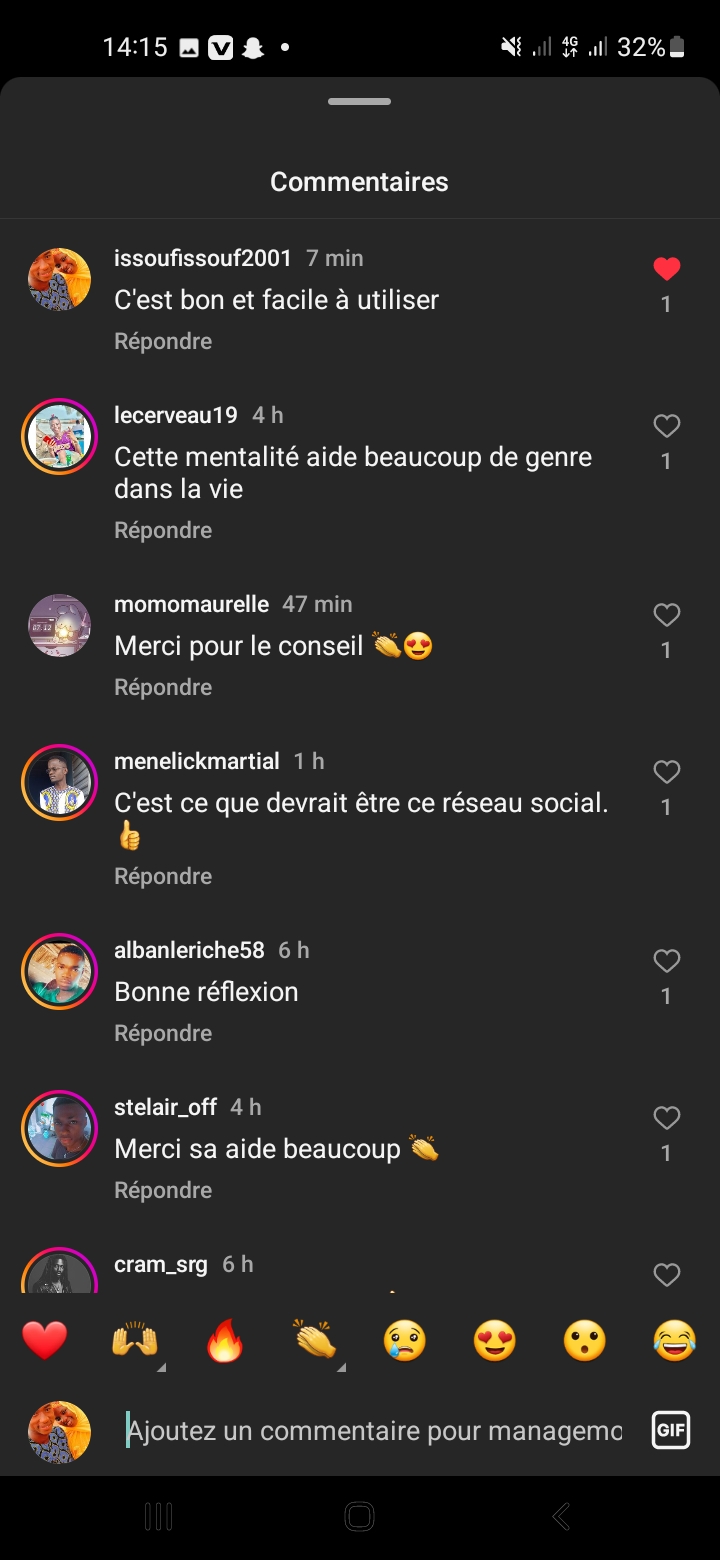Viewport: 720px width, 1560px height.
Task: Like lecerveau19's comment
Action: pyautogui.click(x=666, y=427)
